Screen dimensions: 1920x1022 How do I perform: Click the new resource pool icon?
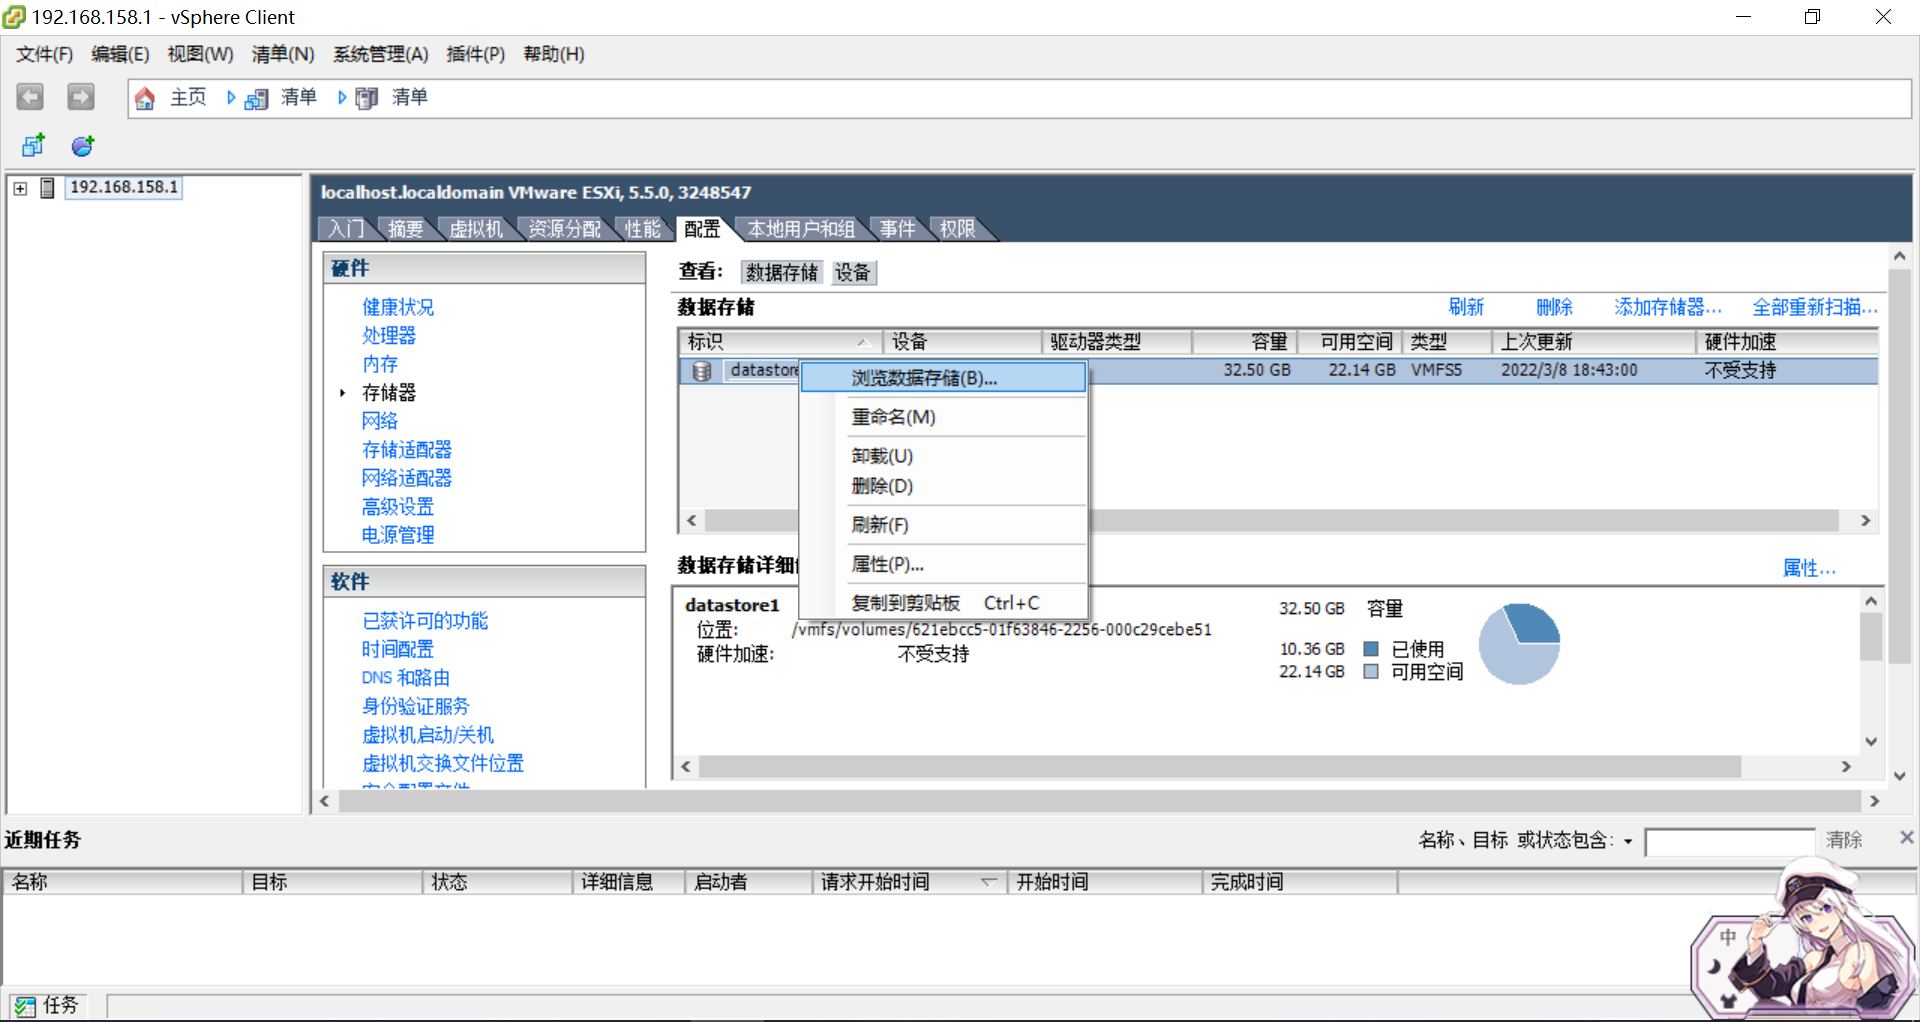tap(81, 145)
